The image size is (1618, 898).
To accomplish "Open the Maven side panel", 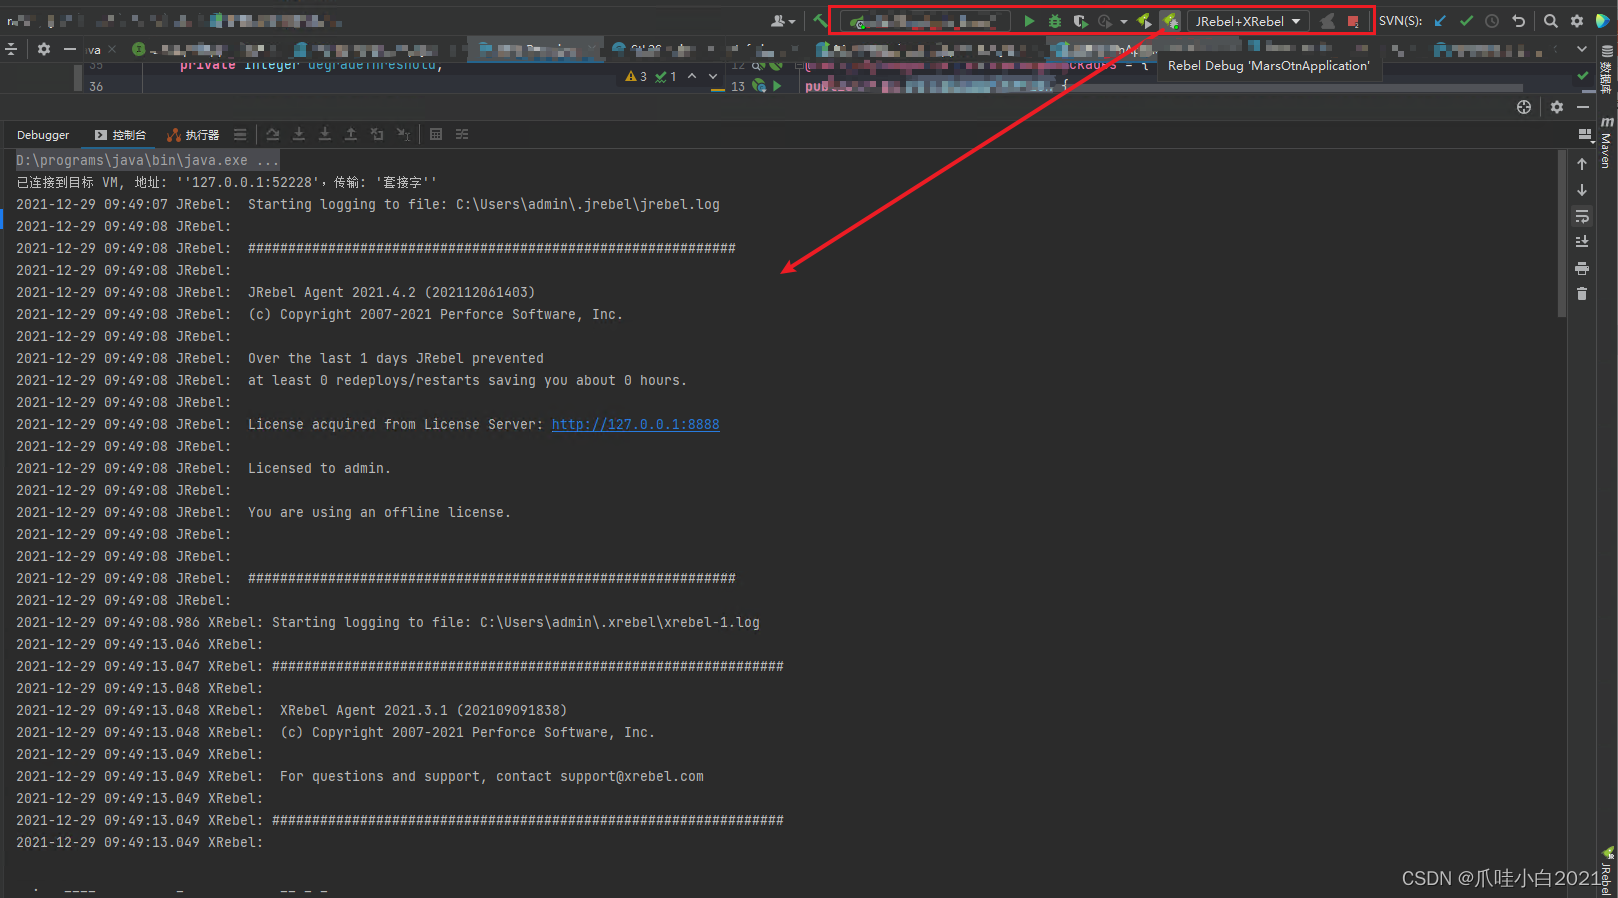I will (x=1606, y=142).
